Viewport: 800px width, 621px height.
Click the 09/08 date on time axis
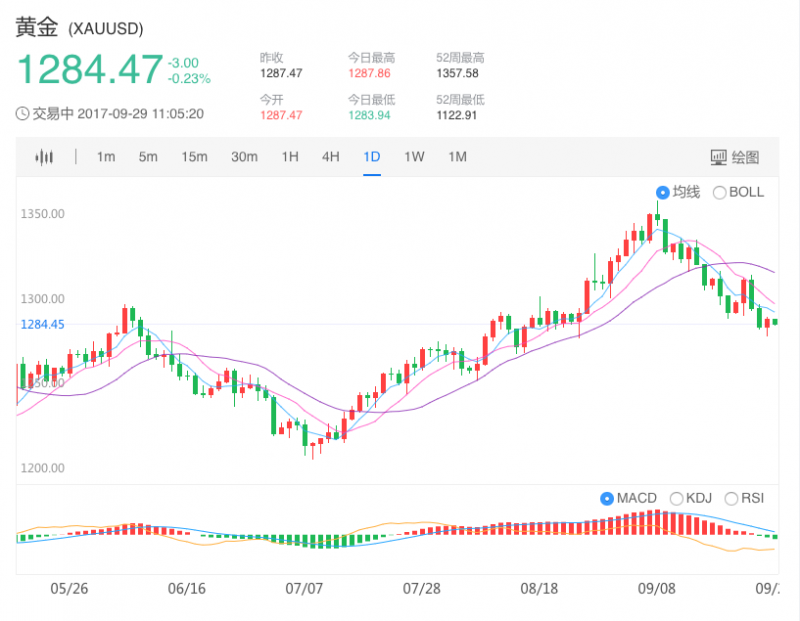[656, 589]
